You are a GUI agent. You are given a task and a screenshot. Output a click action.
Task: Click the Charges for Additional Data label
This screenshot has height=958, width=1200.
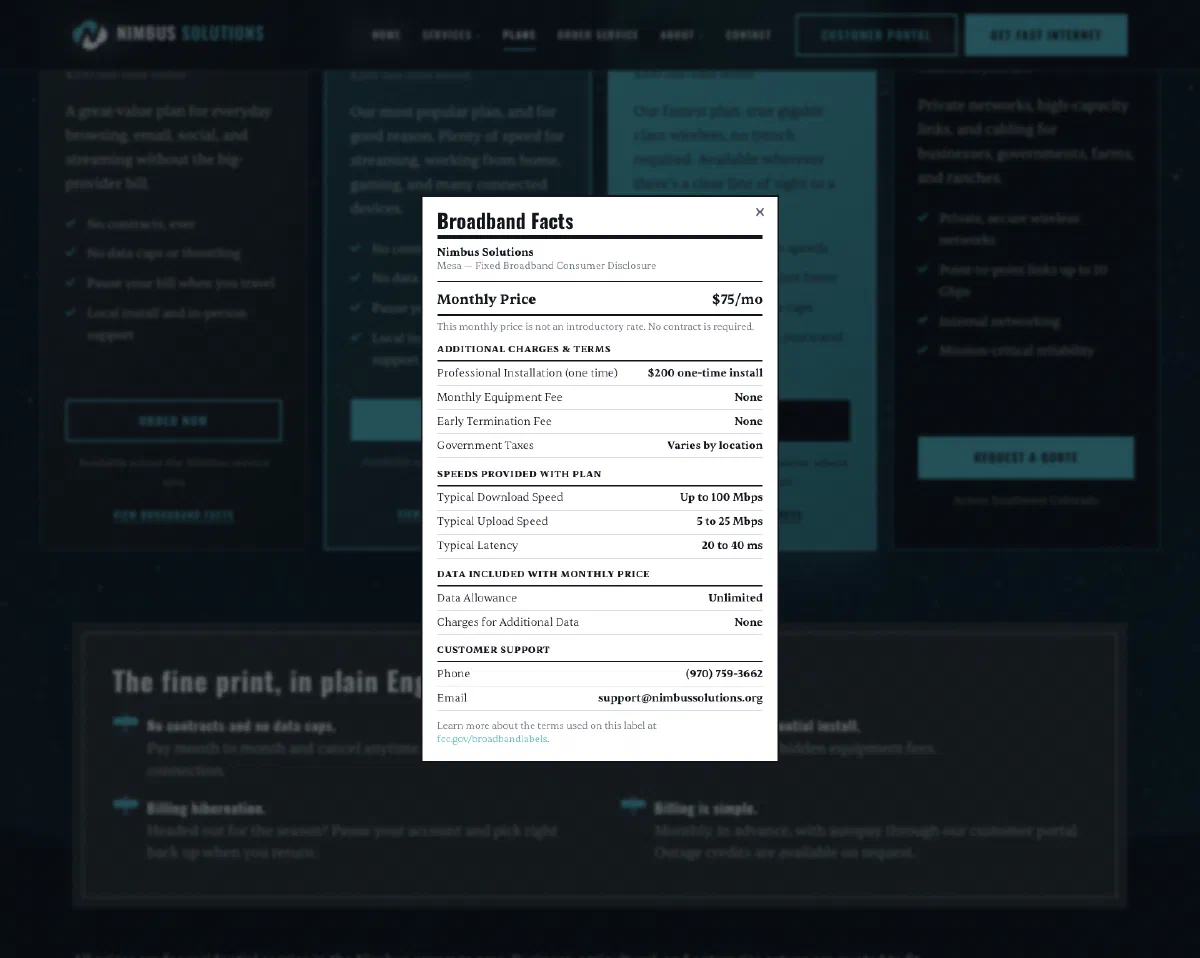click(508, 622)
